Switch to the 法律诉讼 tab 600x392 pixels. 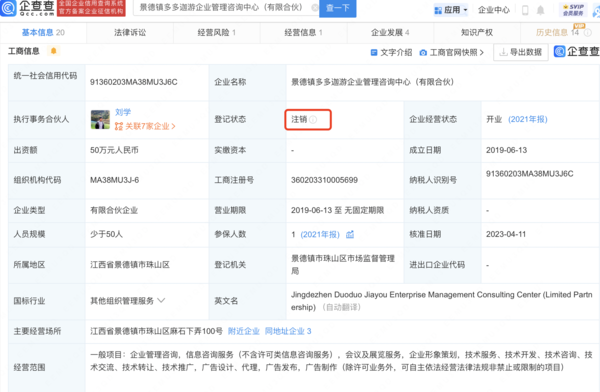[130, 33]
